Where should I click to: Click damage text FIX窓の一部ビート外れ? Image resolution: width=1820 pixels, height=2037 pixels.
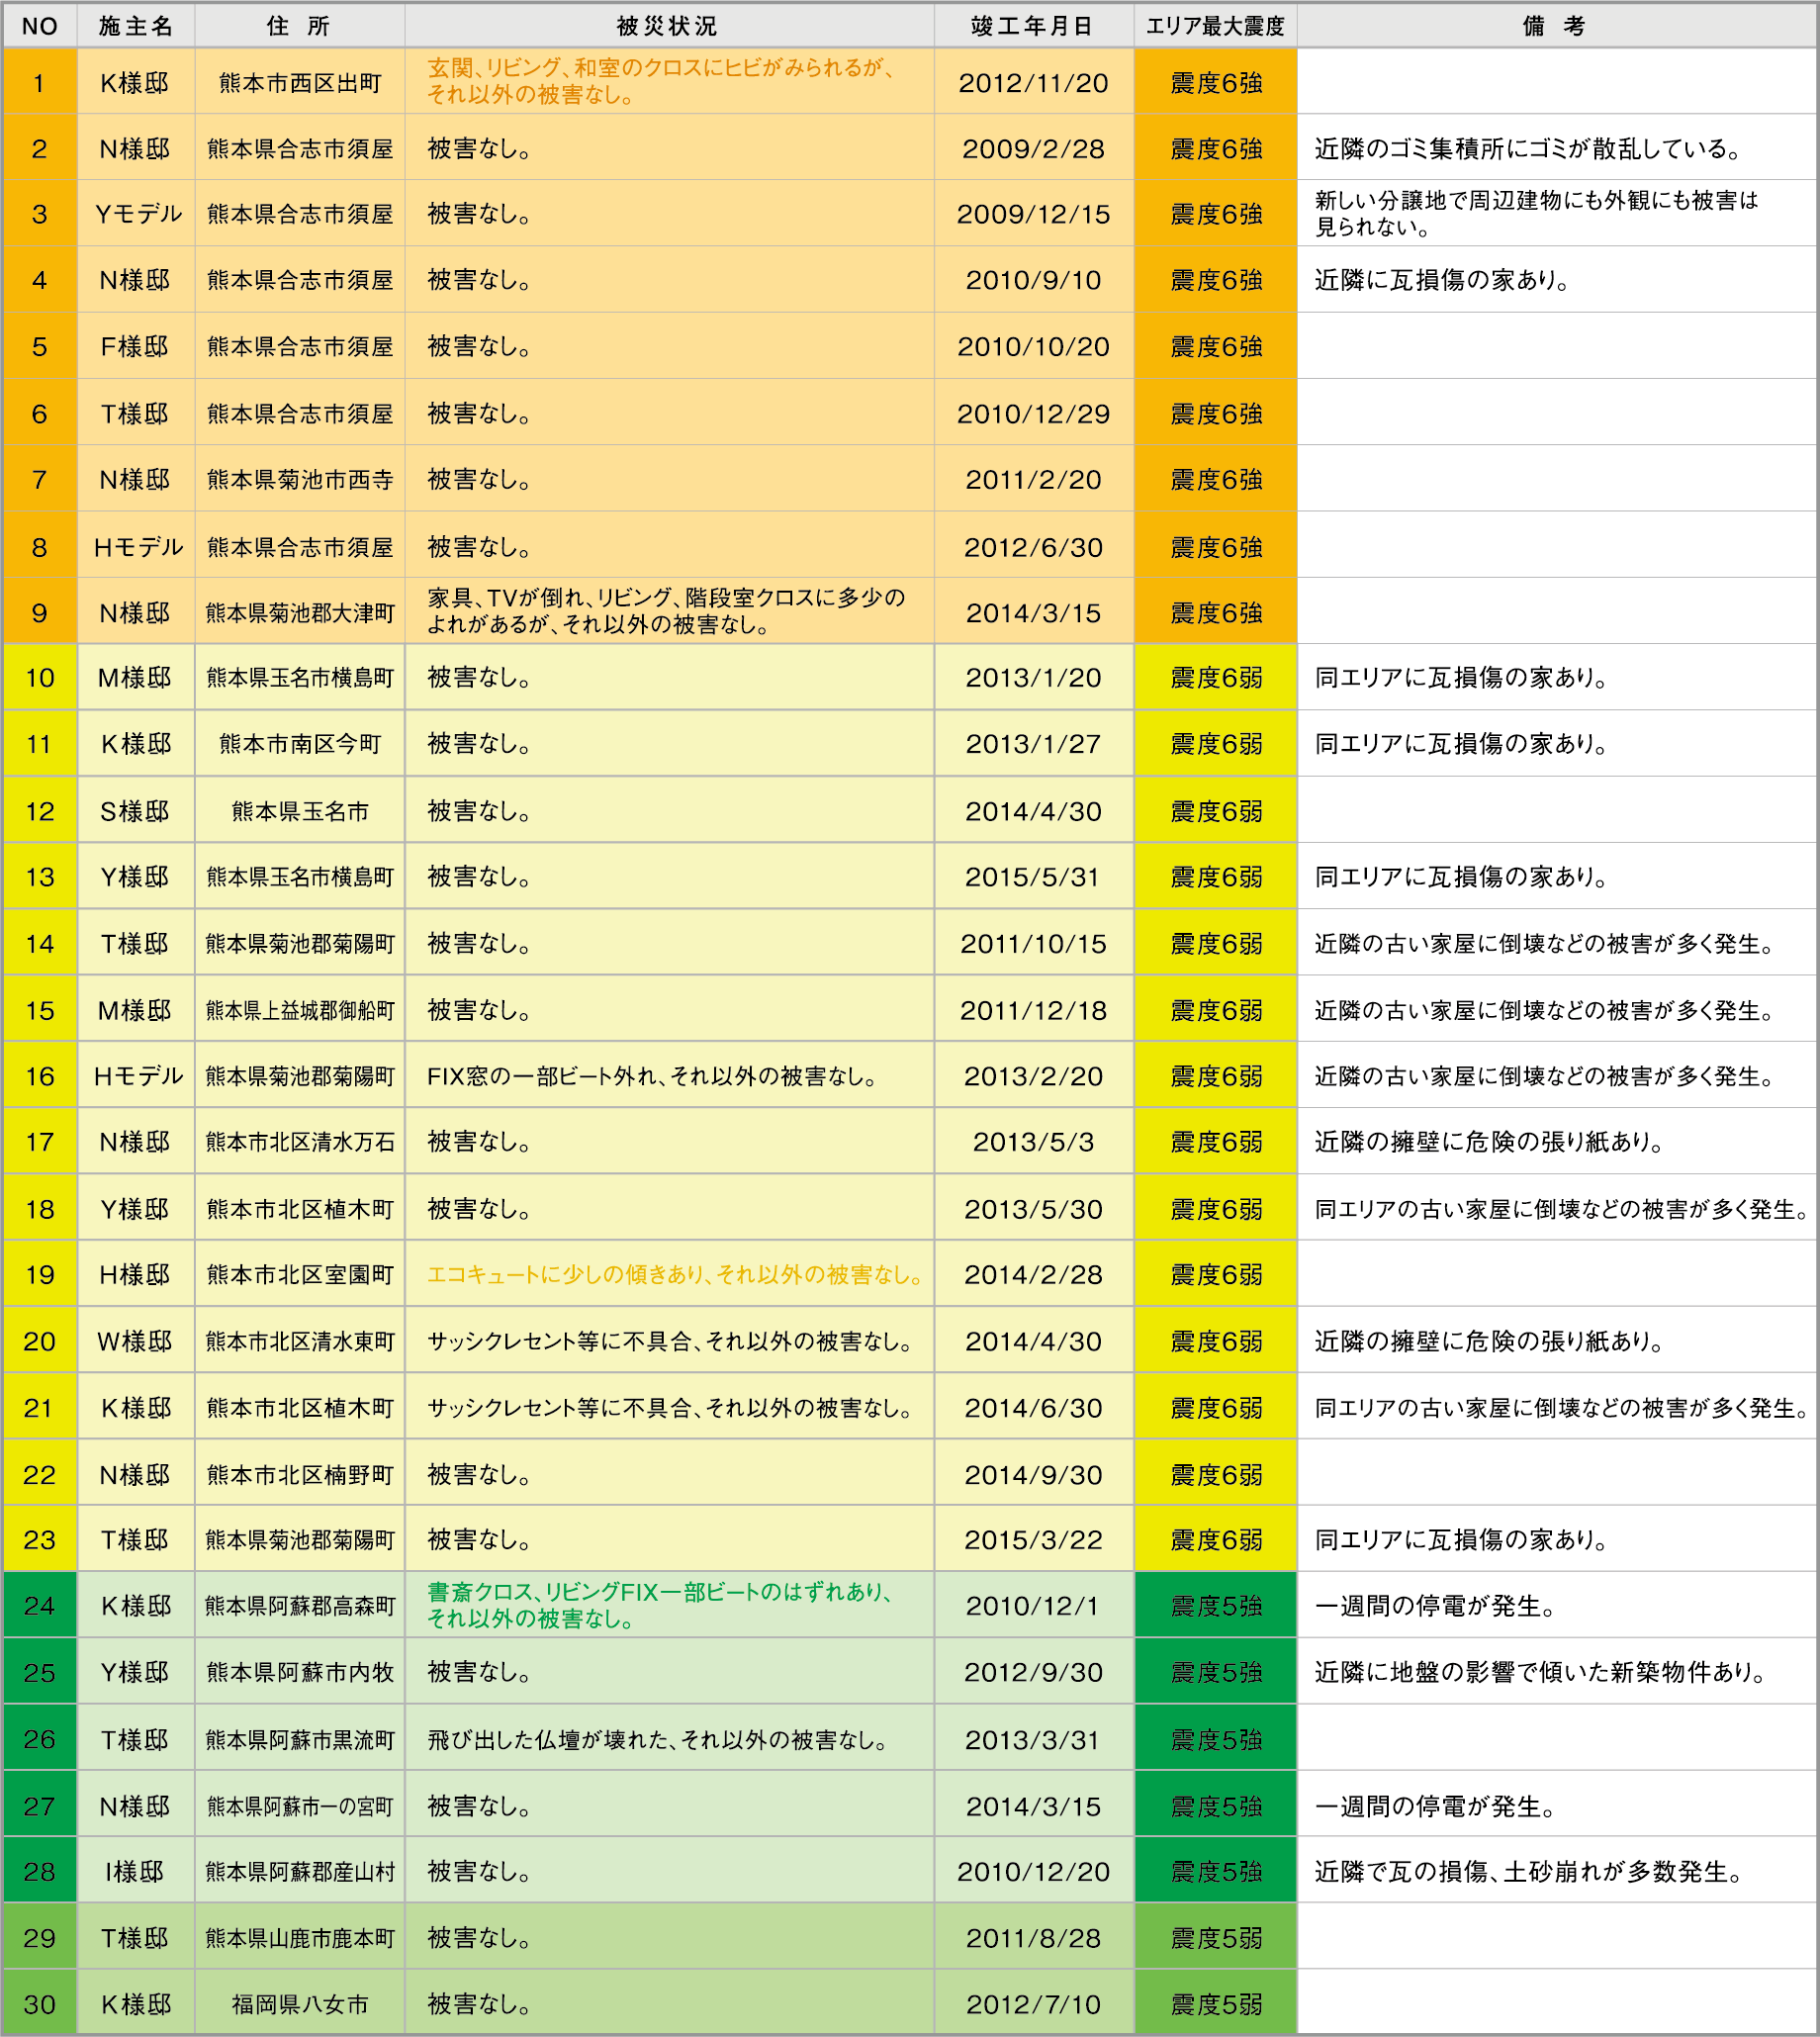(x=651, y=1077)
